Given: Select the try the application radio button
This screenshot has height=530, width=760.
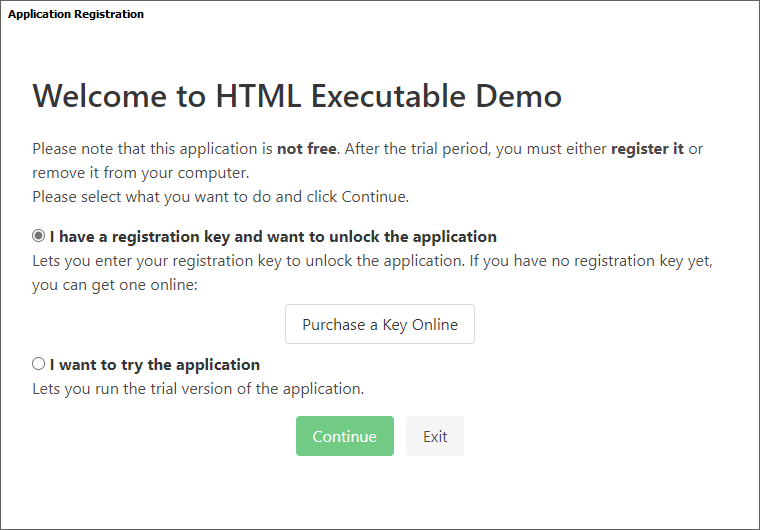Looking at the screenshot, I should pyautogui.click(x=39, y=364).
